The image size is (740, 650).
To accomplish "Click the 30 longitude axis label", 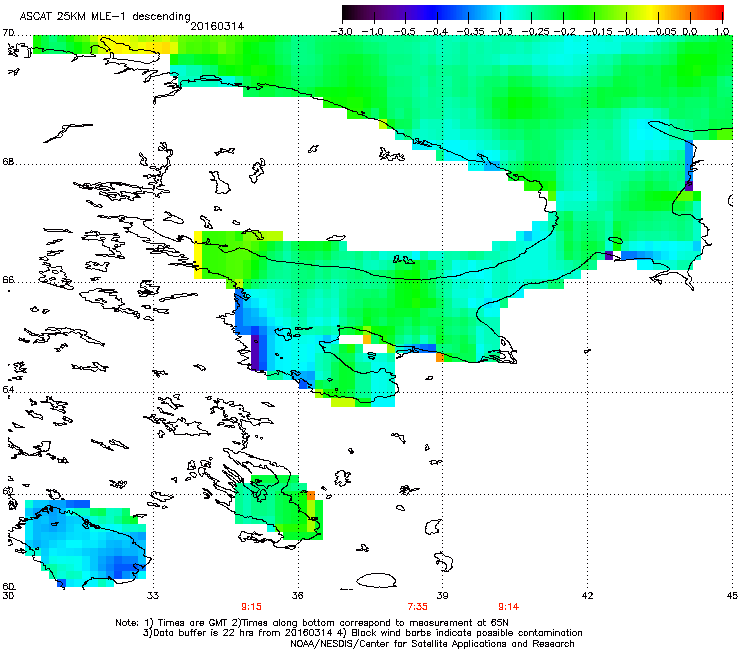I will pos(8,596).
